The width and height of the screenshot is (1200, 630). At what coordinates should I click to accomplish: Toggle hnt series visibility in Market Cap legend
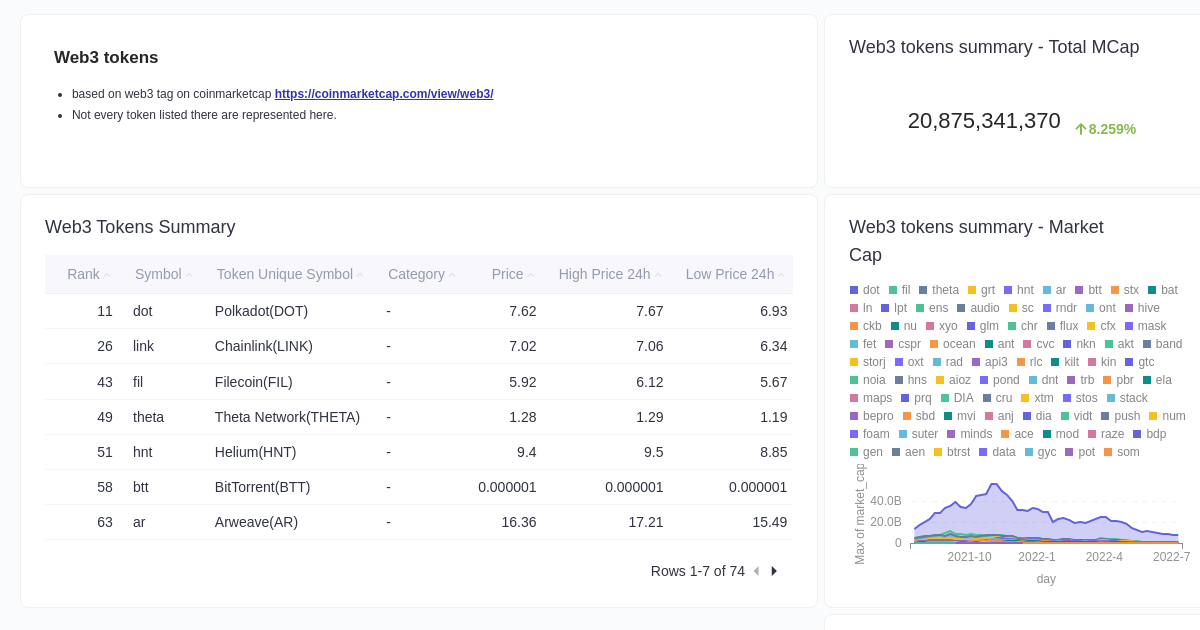(1020, 290)
